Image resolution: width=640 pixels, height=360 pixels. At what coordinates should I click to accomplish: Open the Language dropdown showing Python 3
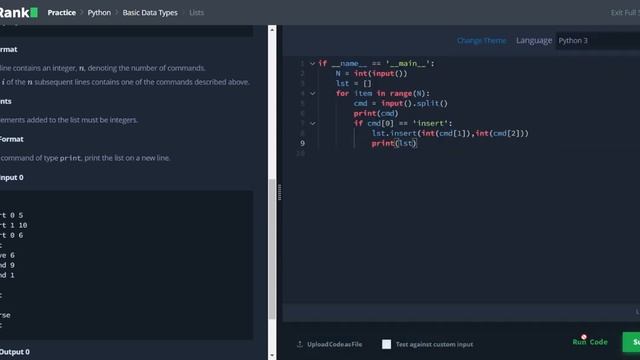tap(597, 40)
